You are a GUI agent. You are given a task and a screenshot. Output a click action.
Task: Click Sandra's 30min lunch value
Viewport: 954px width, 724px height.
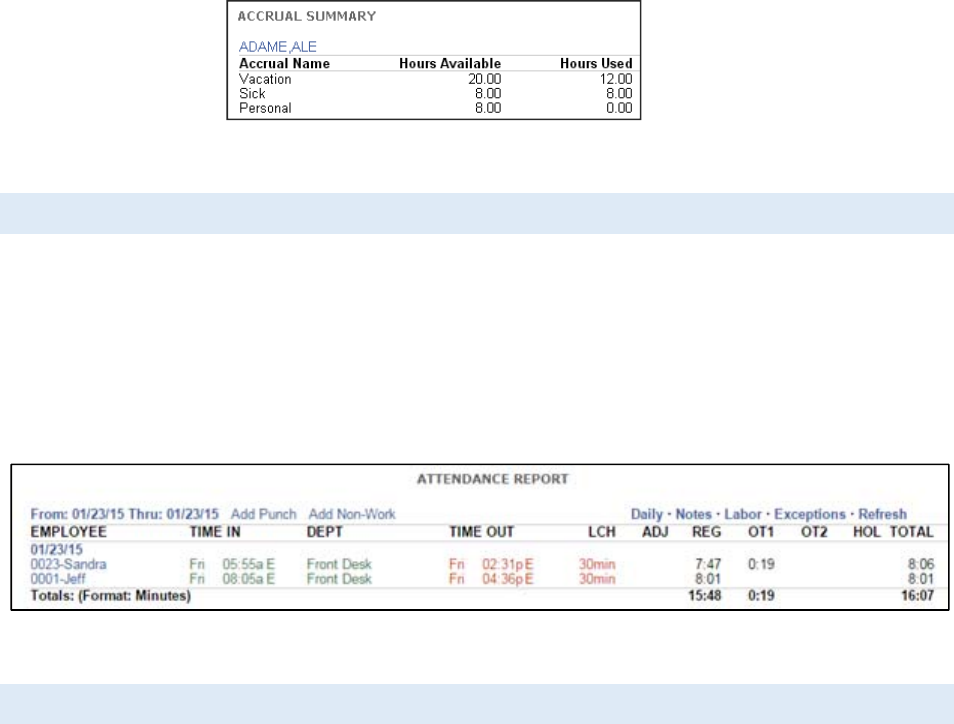point(597,564)
